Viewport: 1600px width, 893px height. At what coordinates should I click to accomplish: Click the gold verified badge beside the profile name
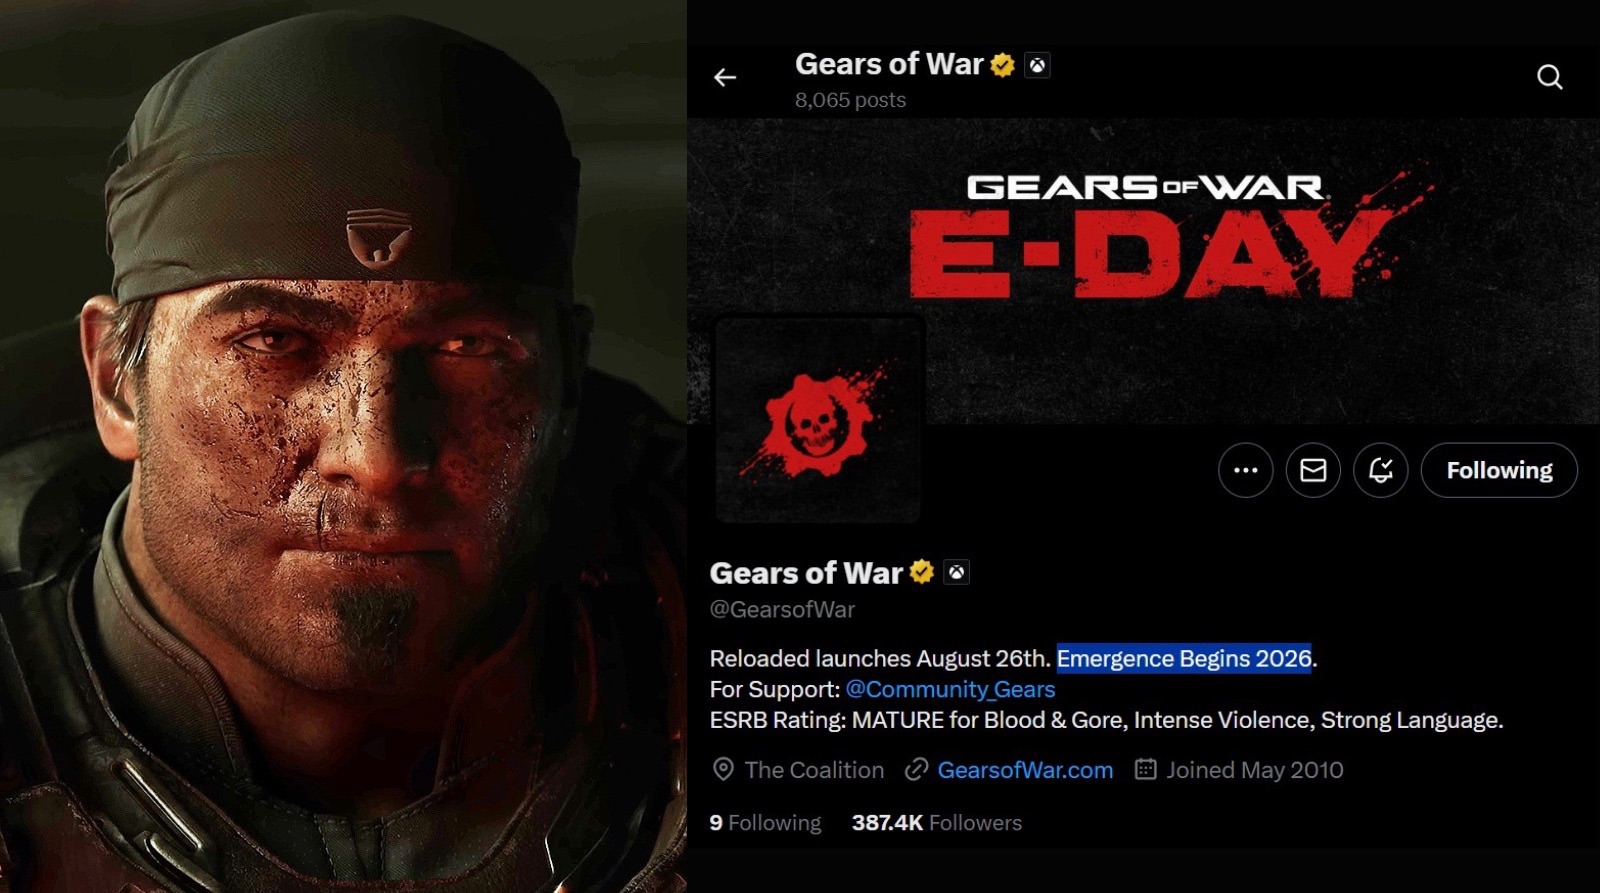(921, 572)
